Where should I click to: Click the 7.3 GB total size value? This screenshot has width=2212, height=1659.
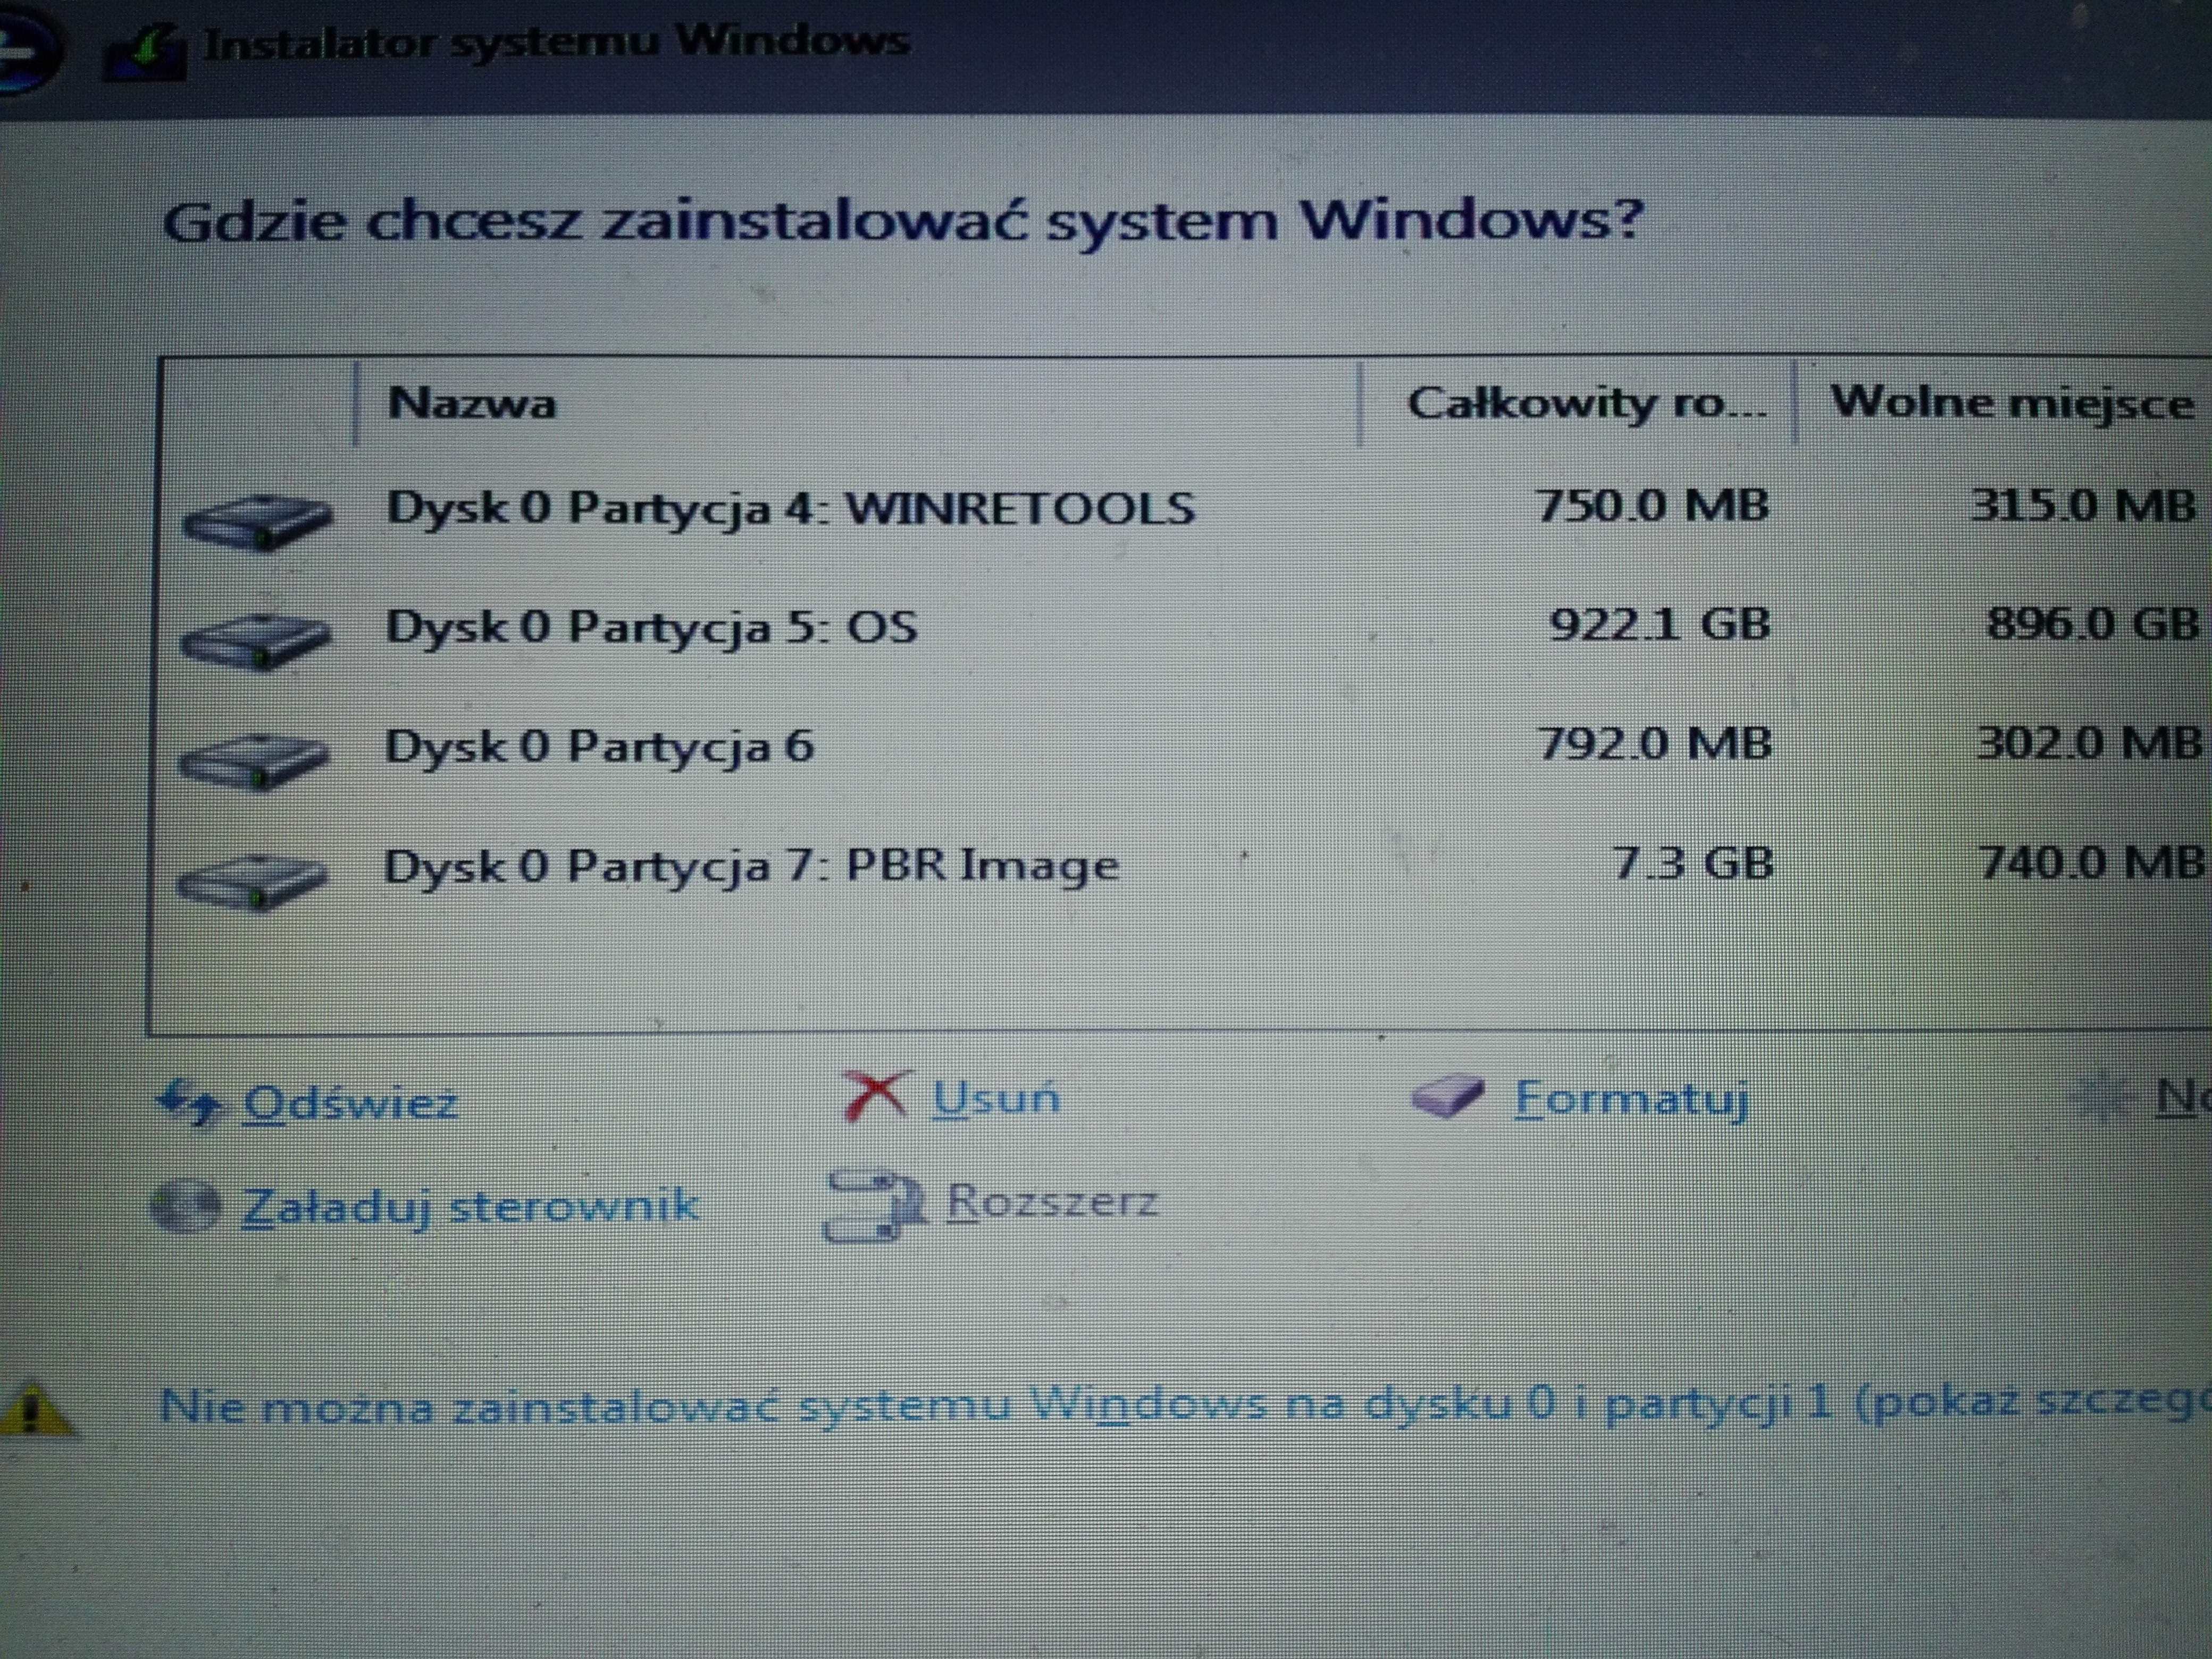1694,862
